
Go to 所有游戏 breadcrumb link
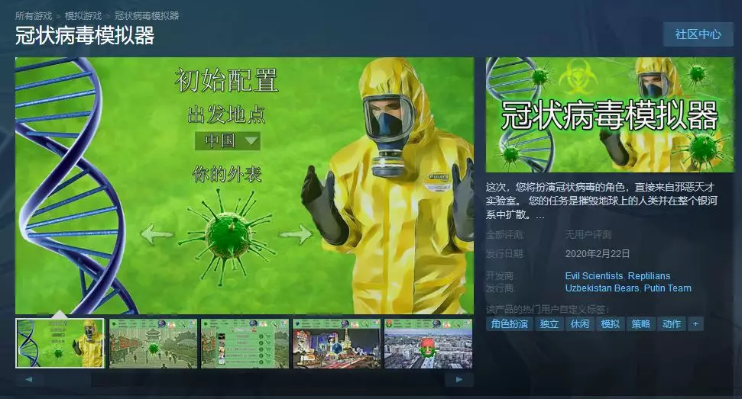tap(33, 16)
